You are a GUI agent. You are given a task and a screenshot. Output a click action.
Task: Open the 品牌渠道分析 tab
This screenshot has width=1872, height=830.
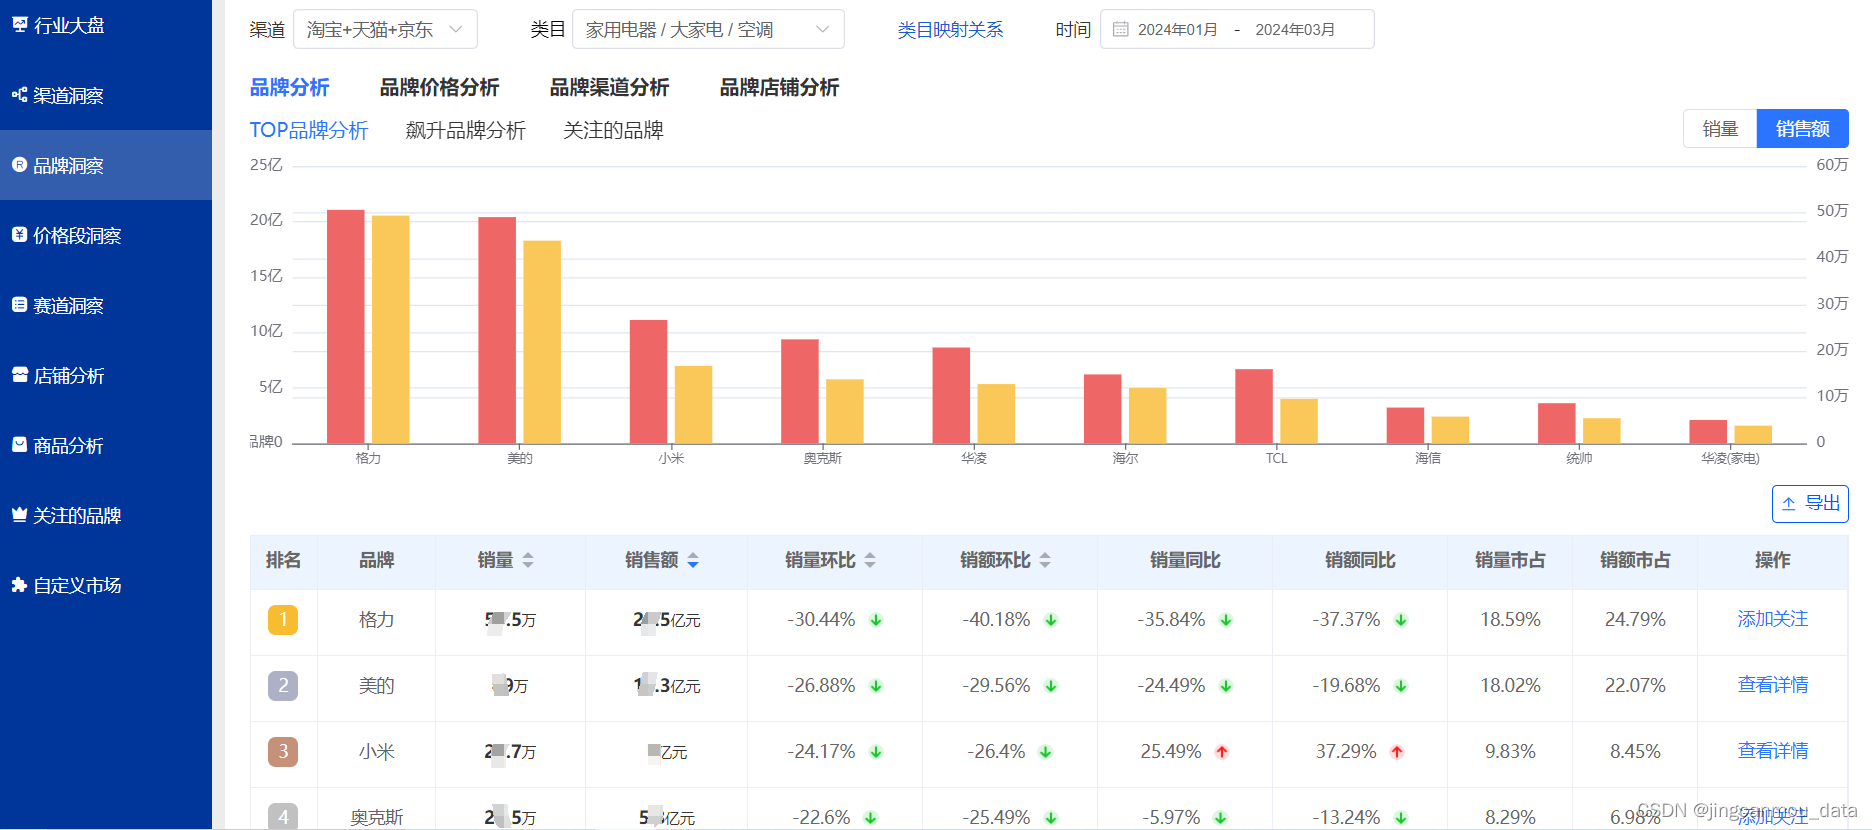(x=609, y=88)
